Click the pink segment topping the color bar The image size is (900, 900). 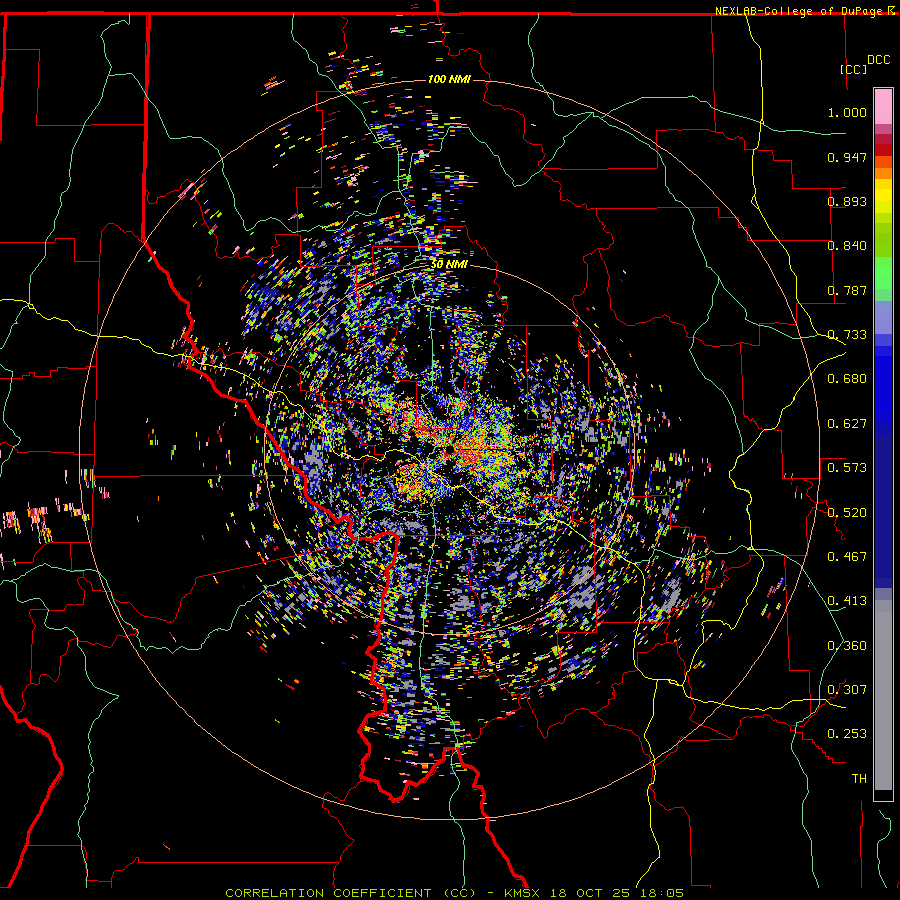883,106
